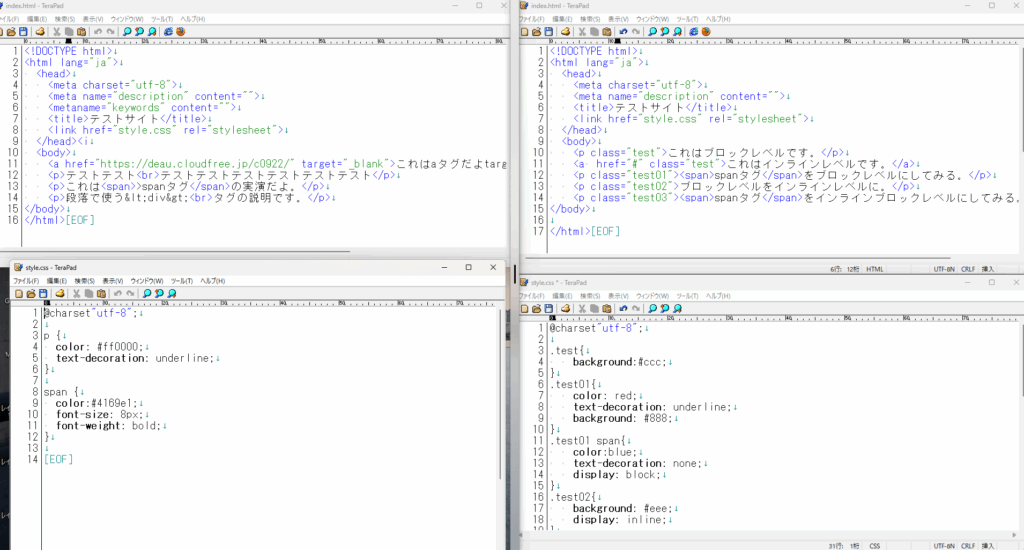Launch Internet Explorer preview from left index.html toolbar
Image resolution: width=1024 pixels, height=550 pixels.
(x=167, y=31)
